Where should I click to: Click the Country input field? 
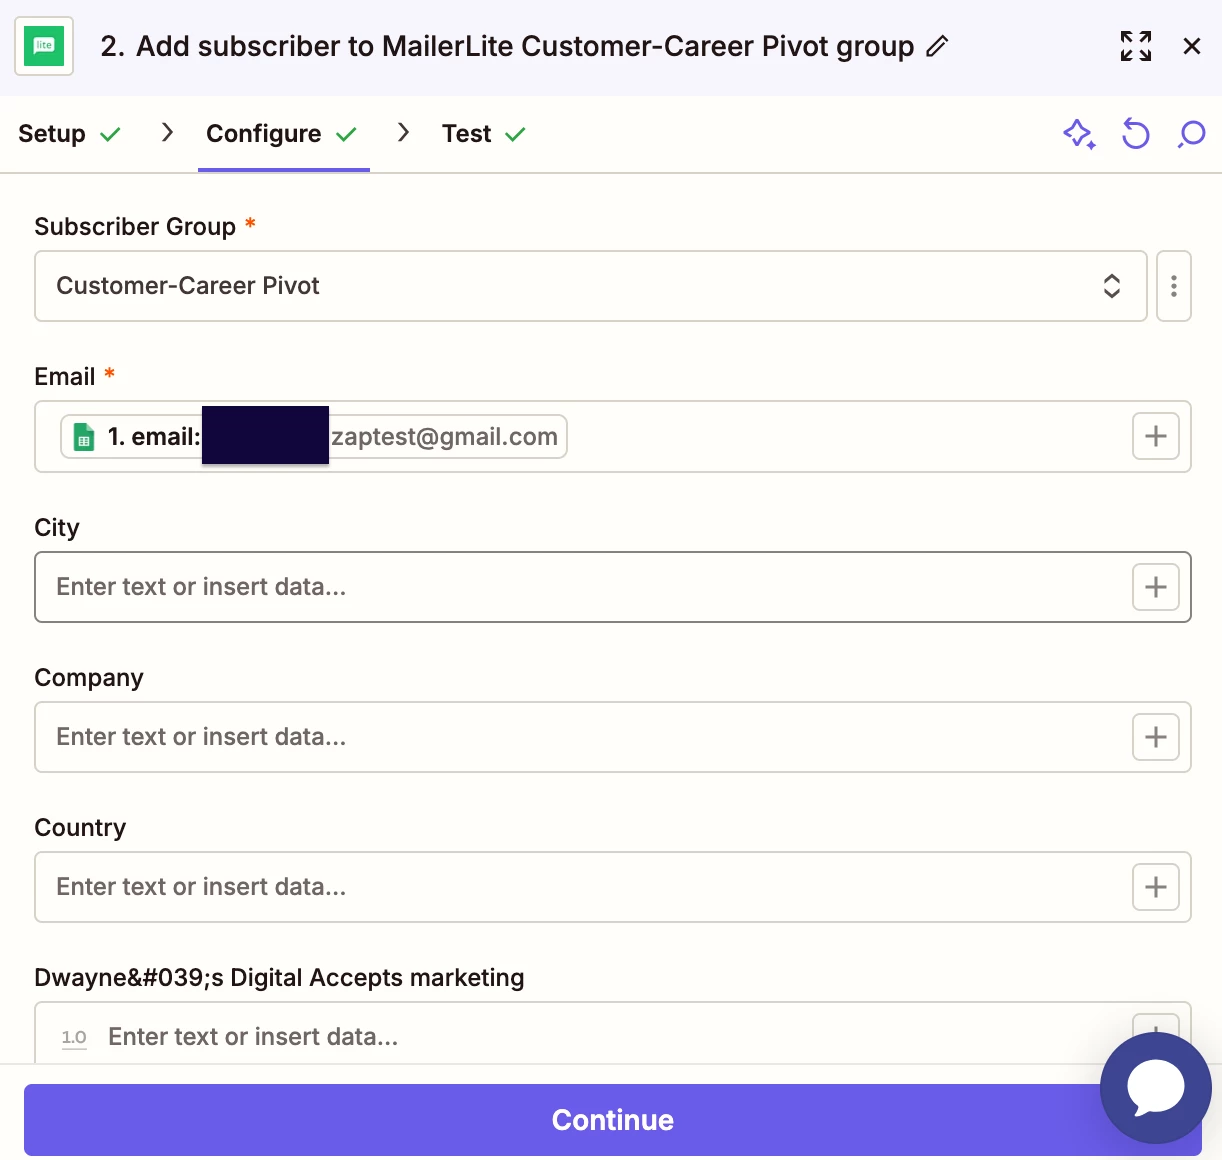pos(613,887)
